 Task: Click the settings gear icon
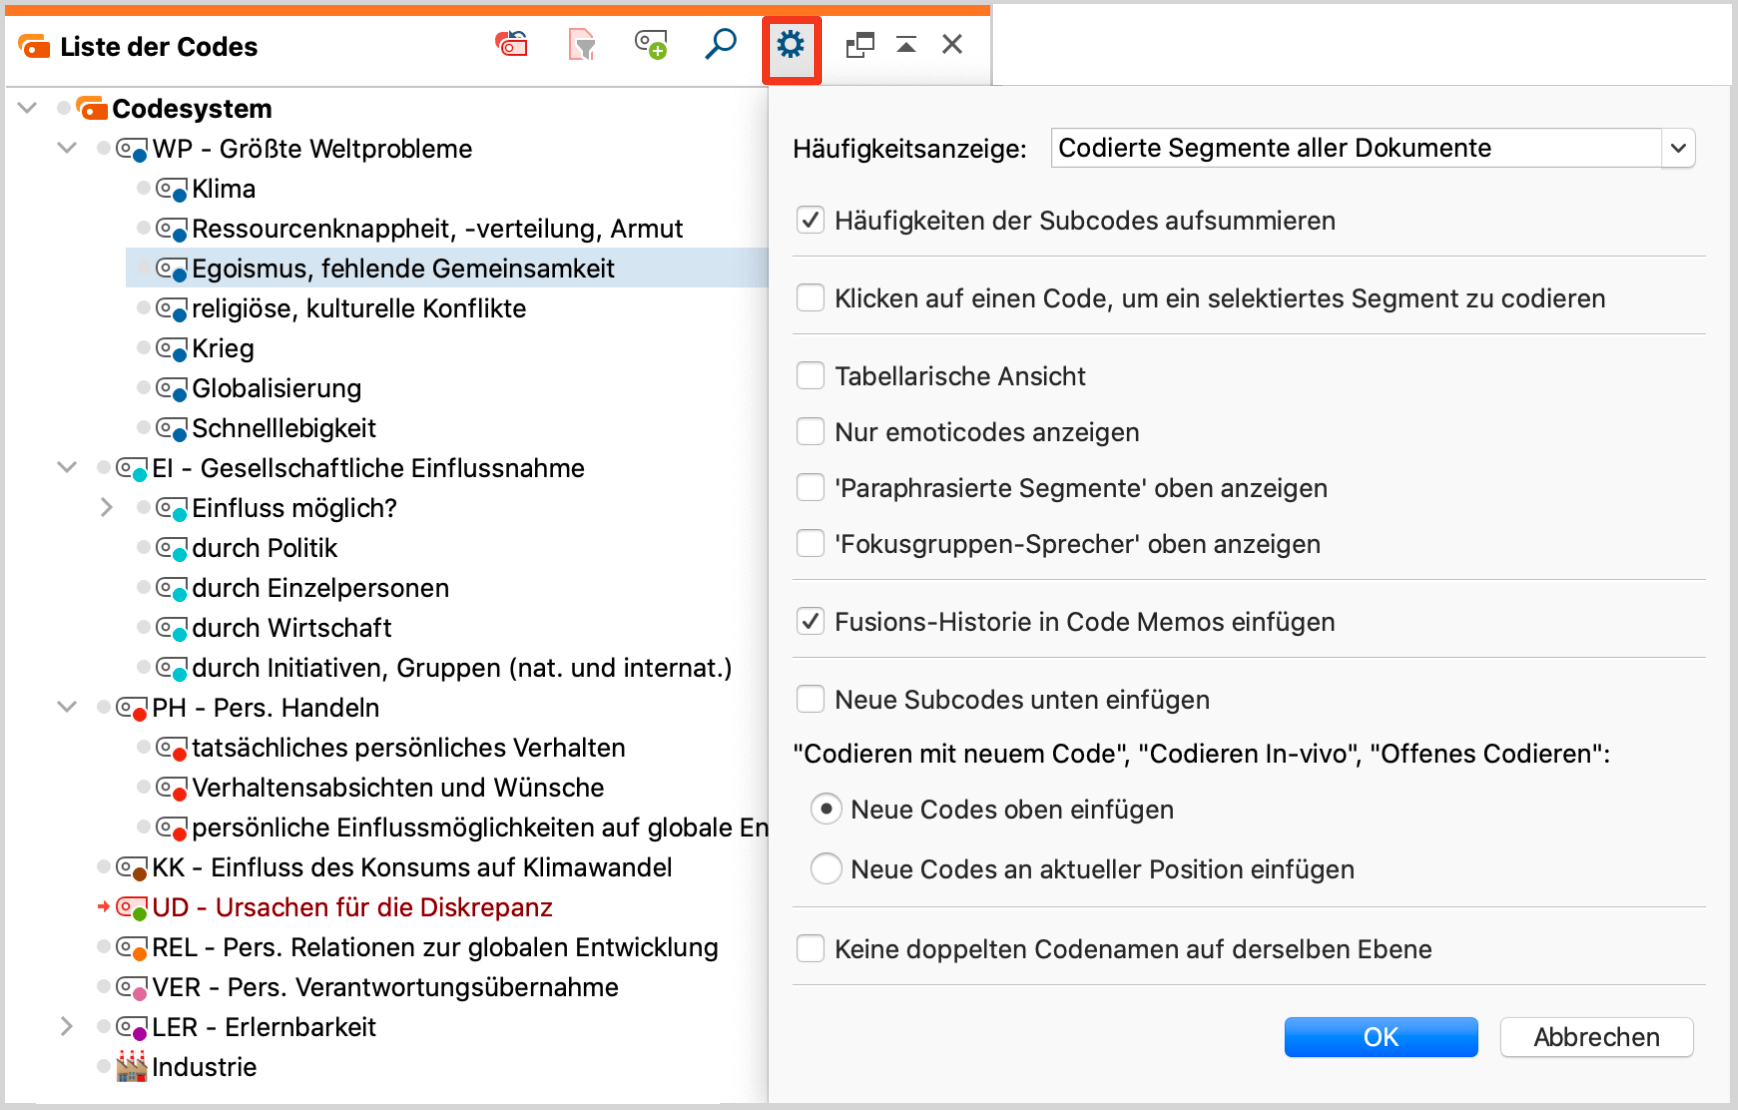(791, 45)
